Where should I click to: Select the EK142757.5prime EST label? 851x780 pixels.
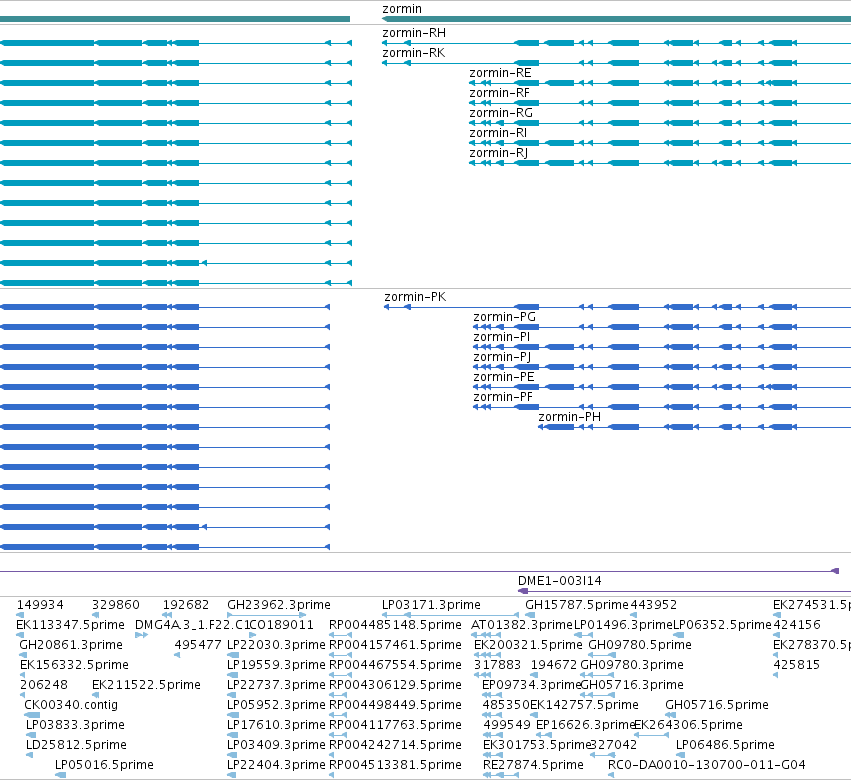(585, 705)
